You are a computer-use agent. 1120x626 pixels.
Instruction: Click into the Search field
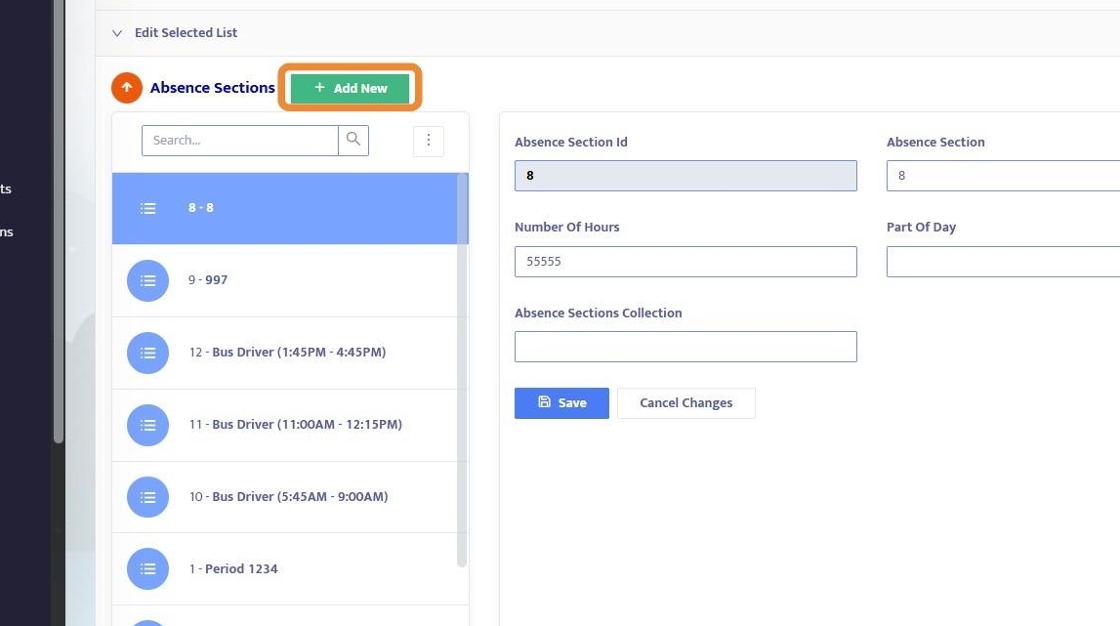click(240, 140)
